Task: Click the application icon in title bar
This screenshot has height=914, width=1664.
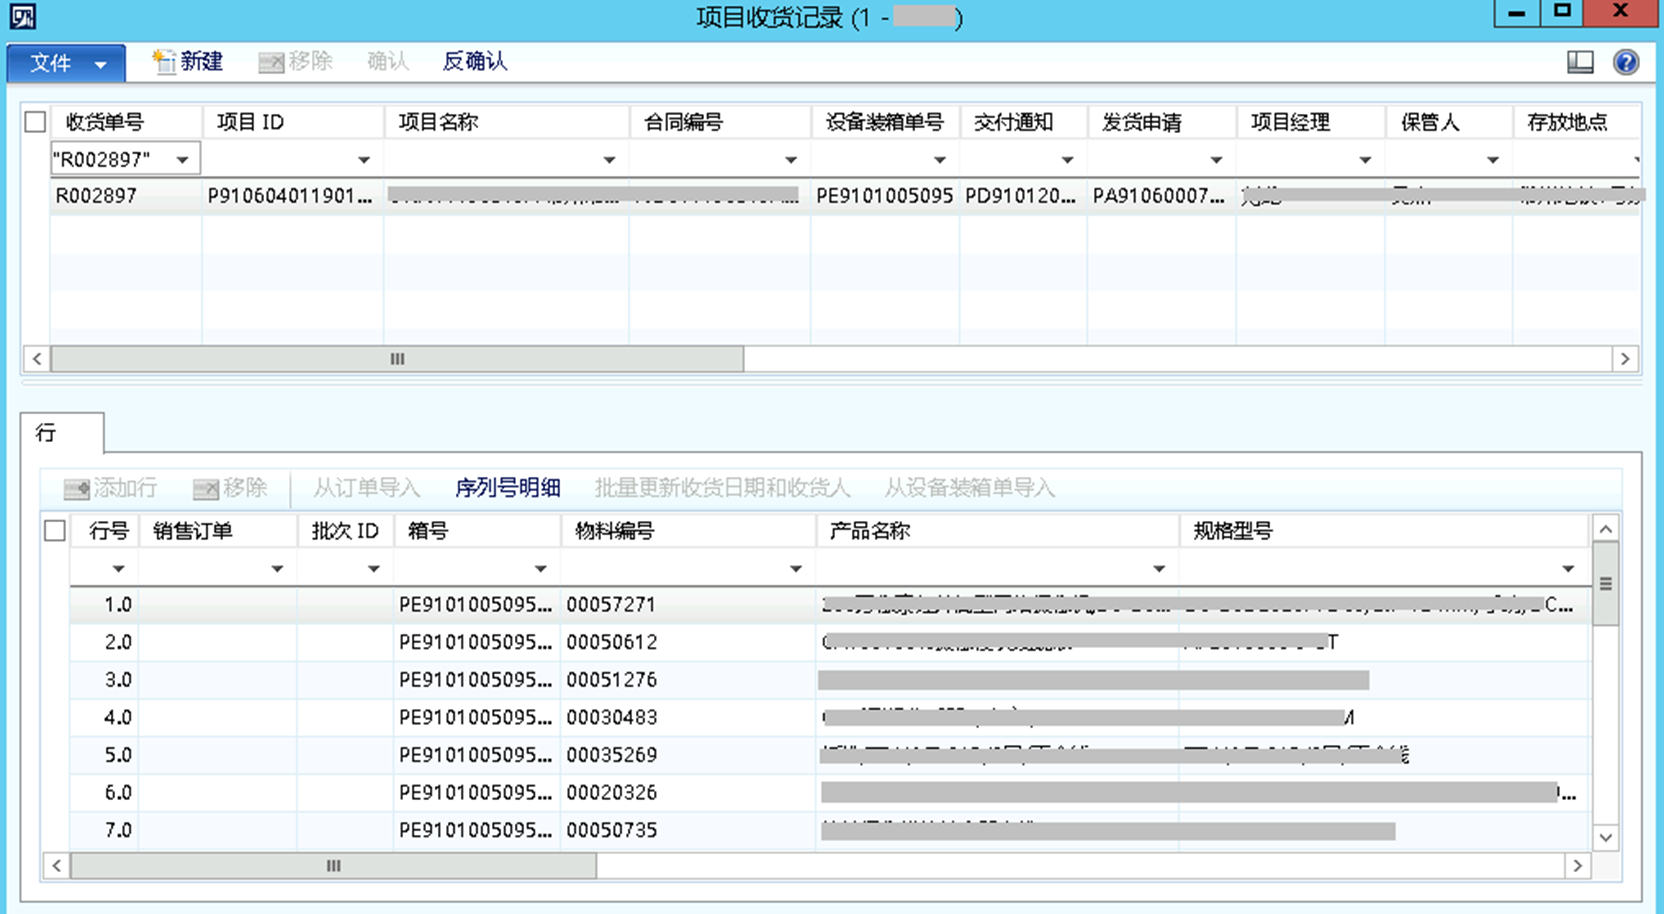Action: coord(22,16)
